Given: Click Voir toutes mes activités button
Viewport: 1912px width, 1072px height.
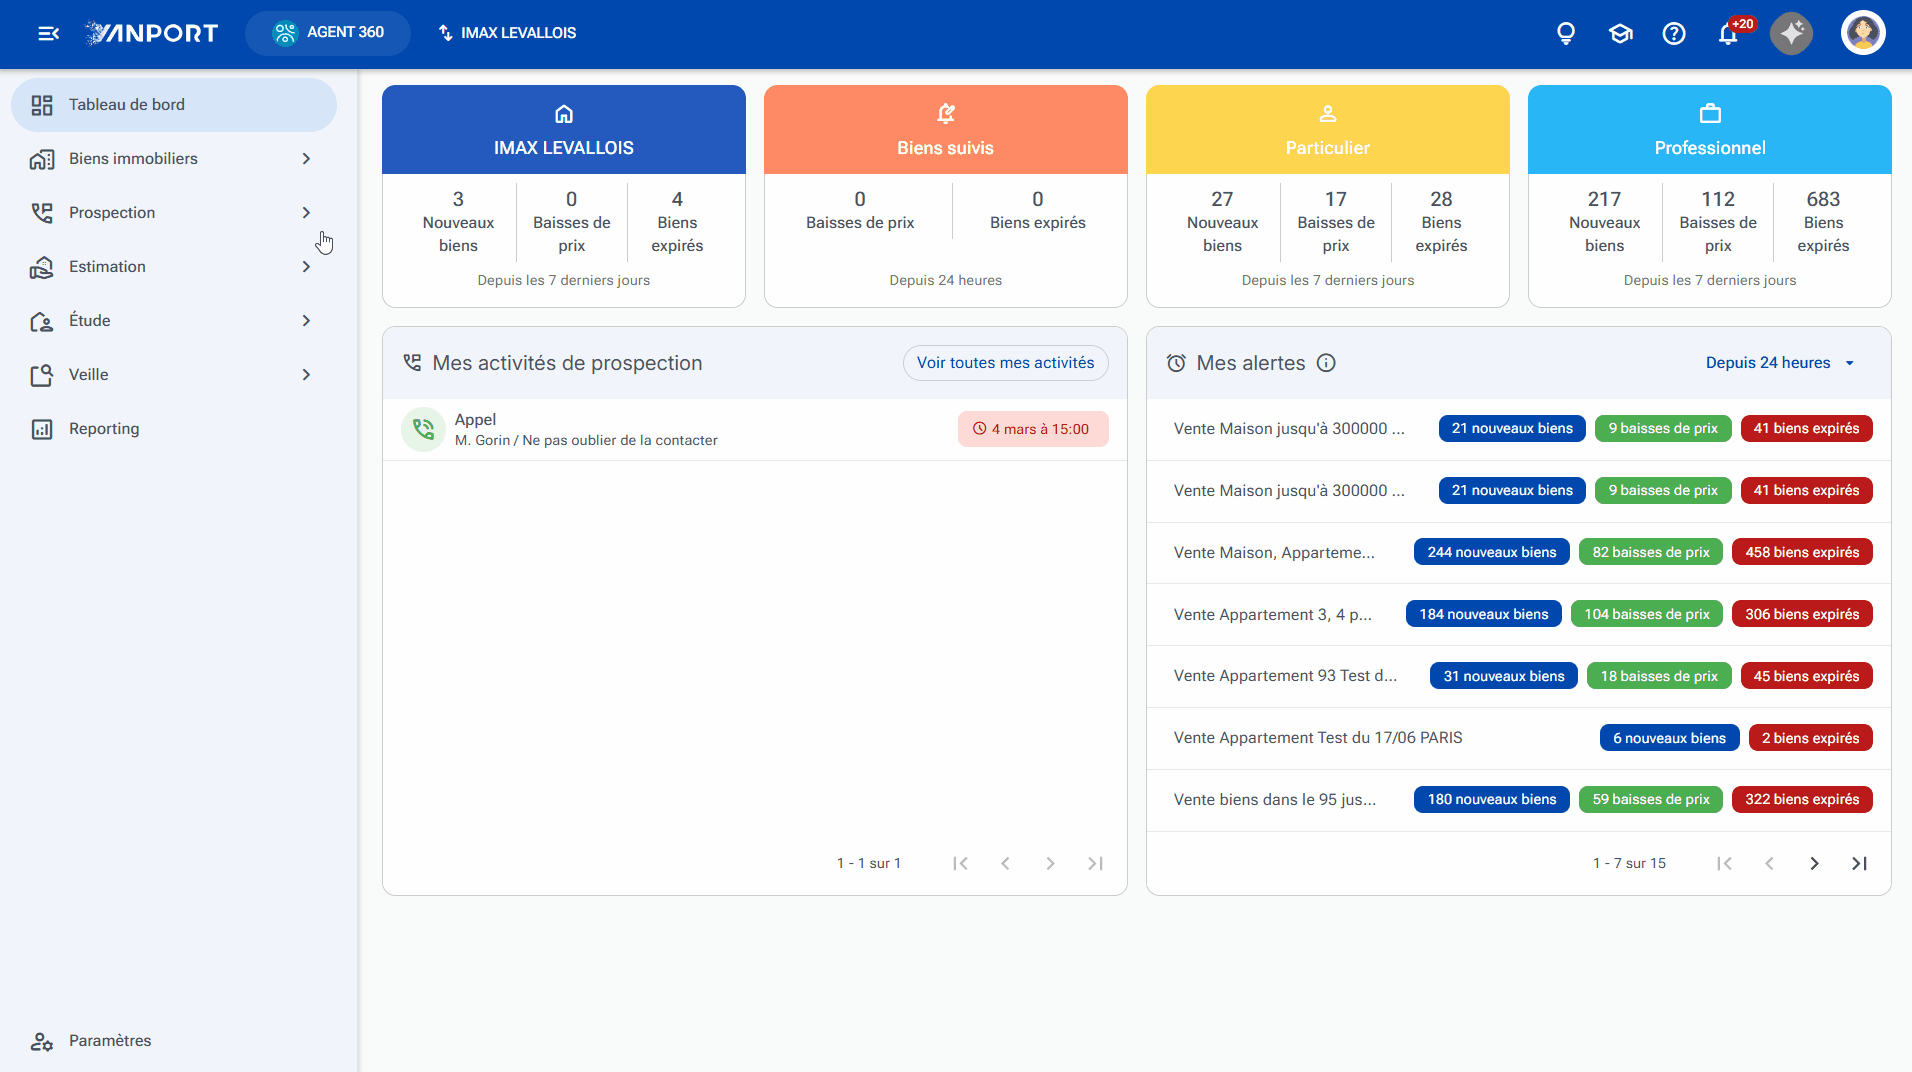Looking at the screenshot, I should (x=1005, y=363).
